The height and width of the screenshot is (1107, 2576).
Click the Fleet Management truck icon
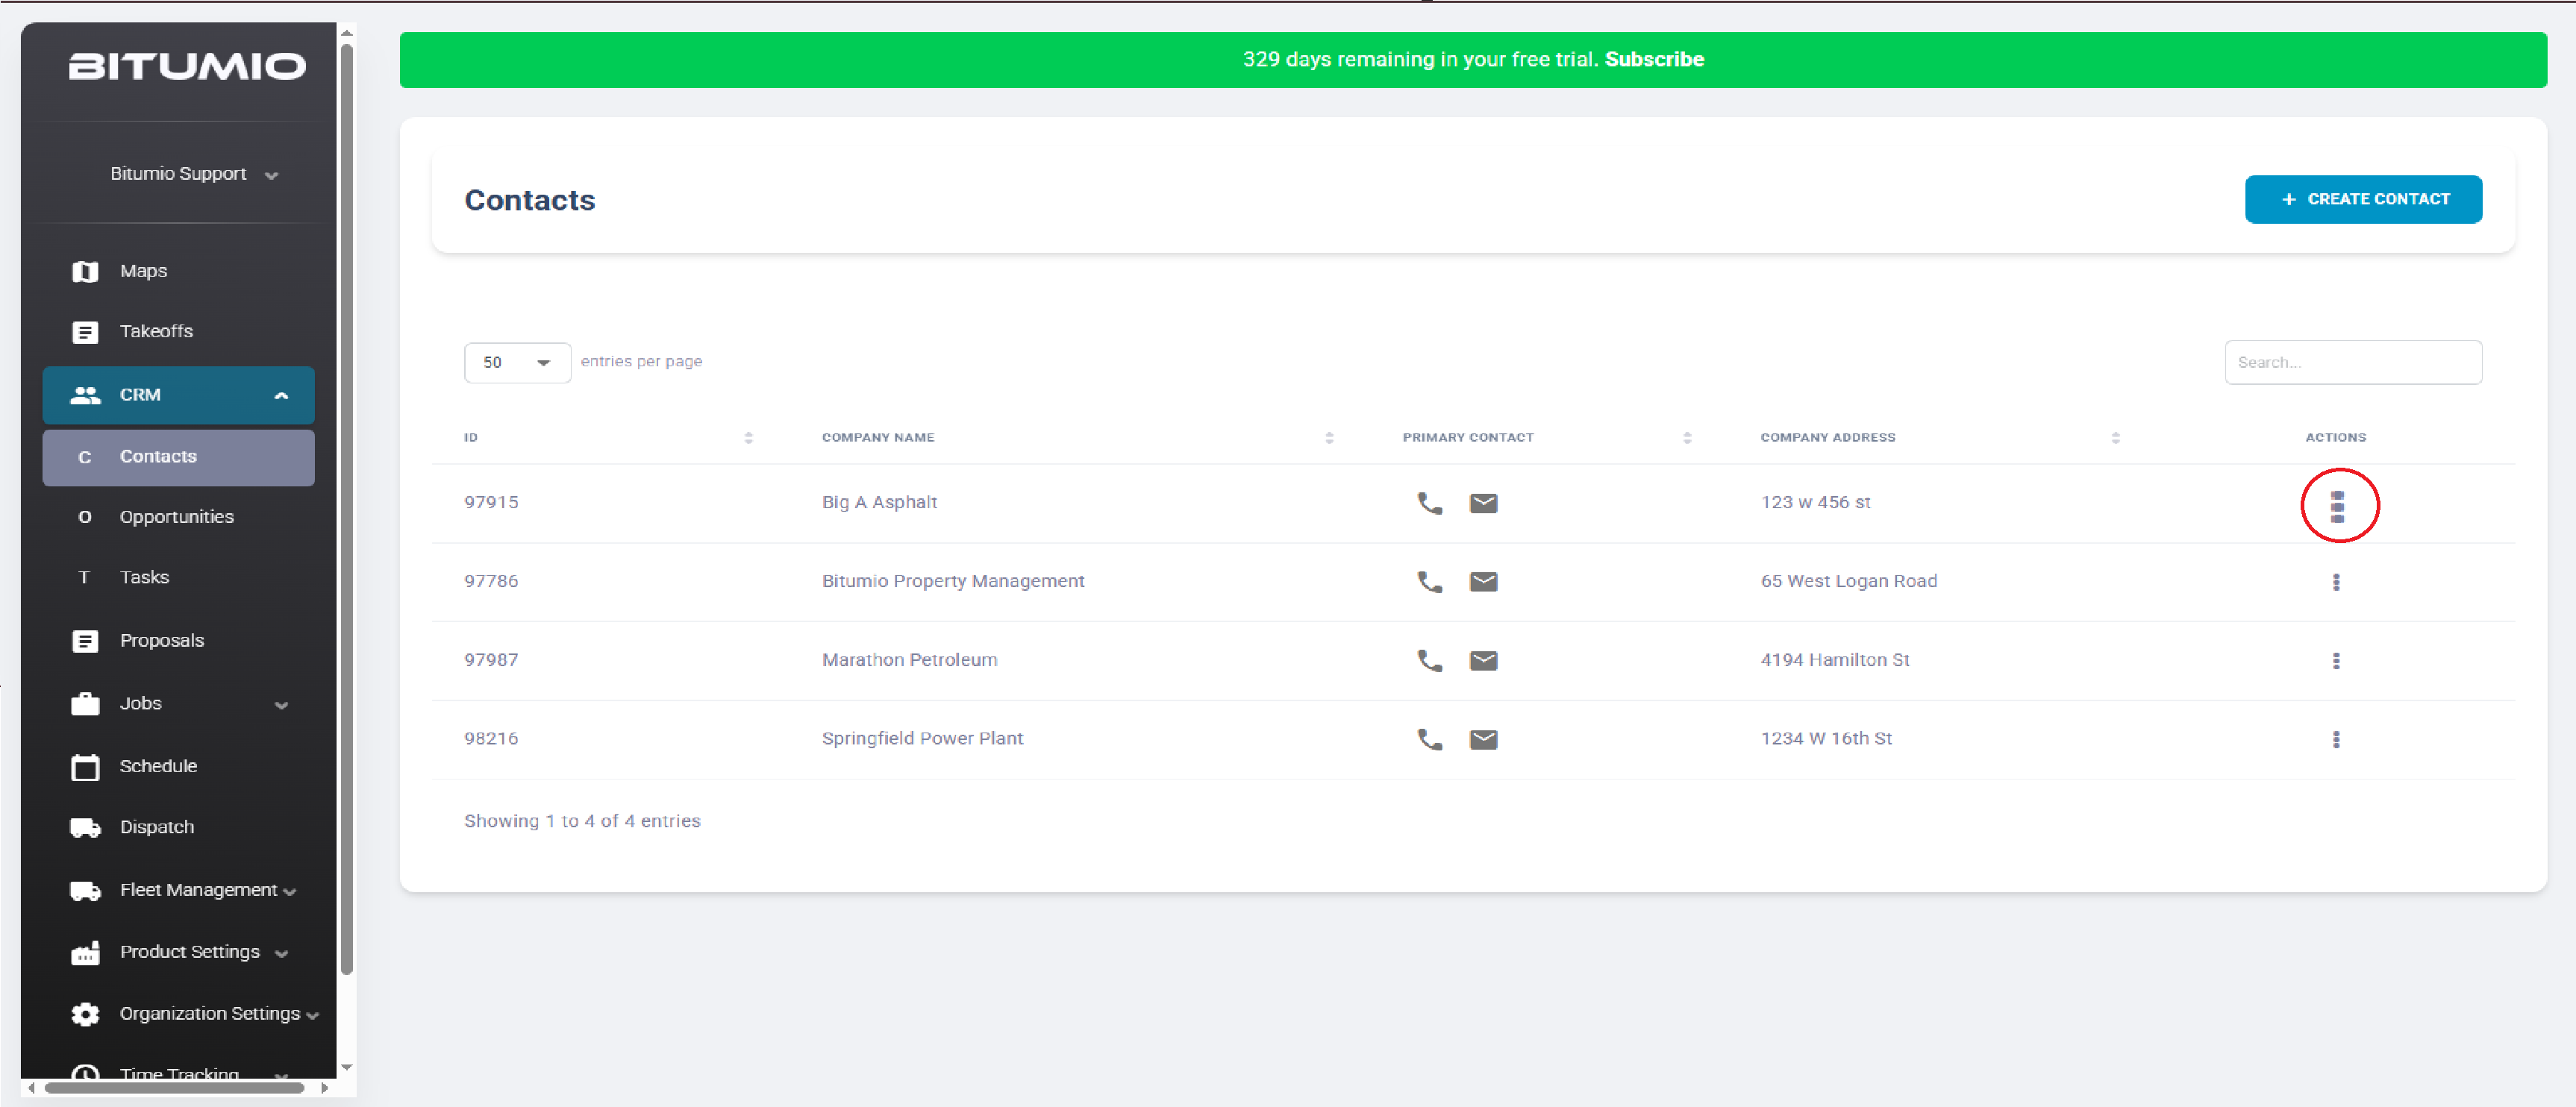85,891
